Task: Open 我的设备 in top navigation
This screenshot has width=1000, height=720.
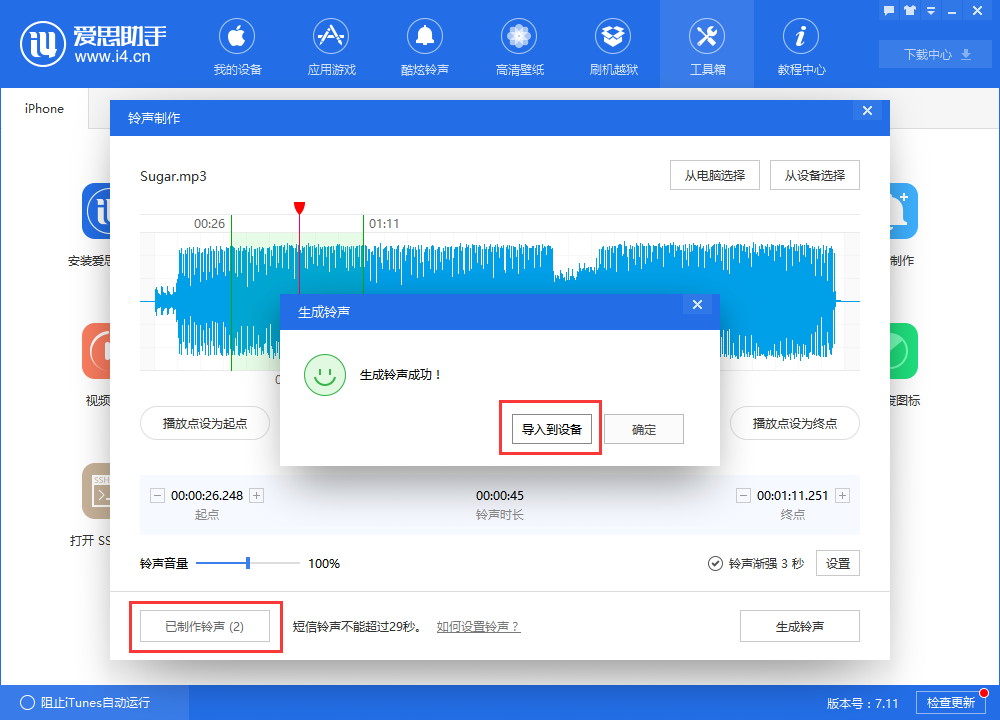Action: point(237,47)
